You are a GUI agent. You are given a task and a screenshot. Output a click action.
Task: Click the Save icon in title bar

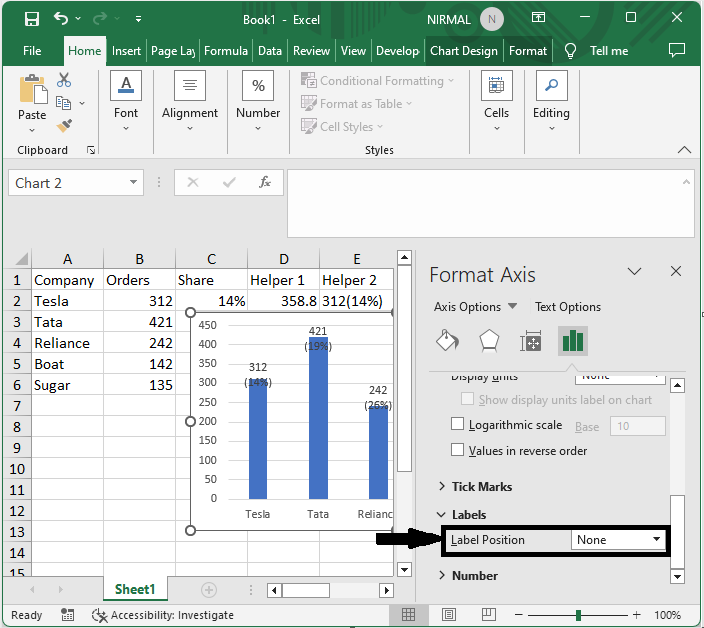tap(32, 19)
